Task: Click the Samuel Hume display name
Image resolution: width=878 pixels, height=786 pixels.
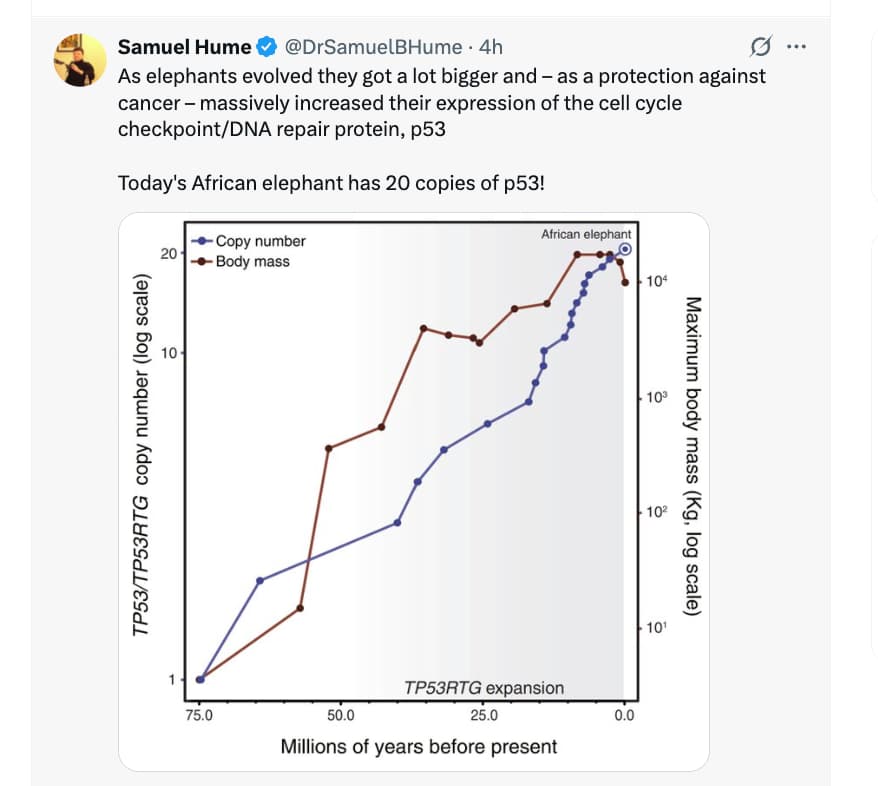Action: [184, 47]
